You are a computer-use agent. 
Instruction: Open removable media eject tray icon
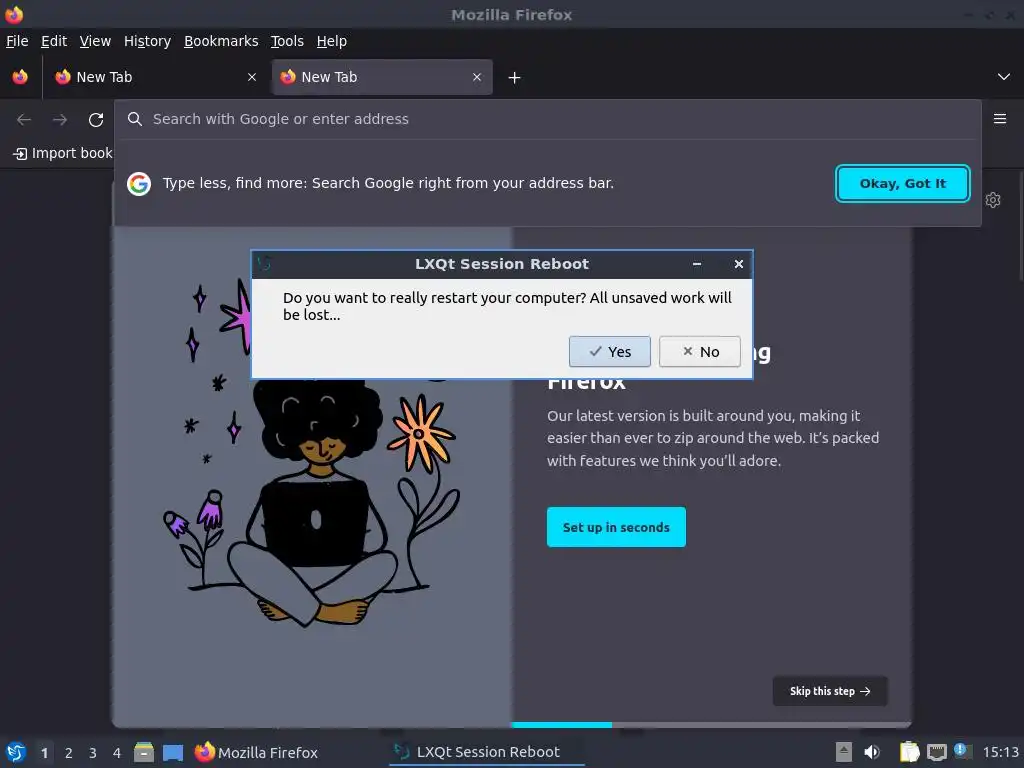(x=843, y=752)
